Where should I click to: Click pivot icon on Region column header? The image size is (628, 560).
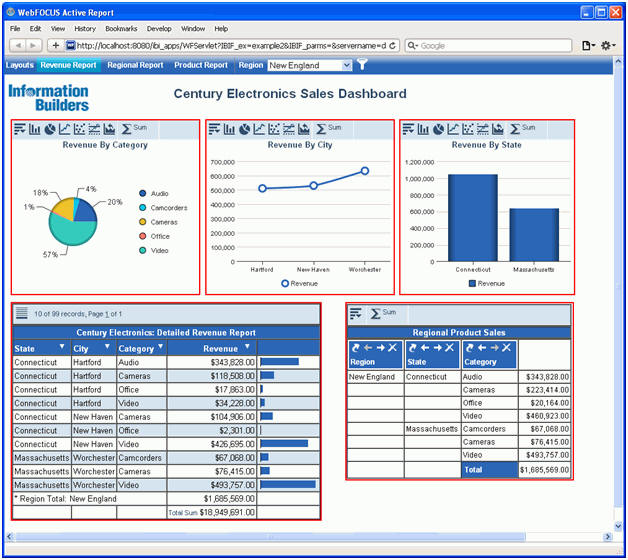point(355,348)
